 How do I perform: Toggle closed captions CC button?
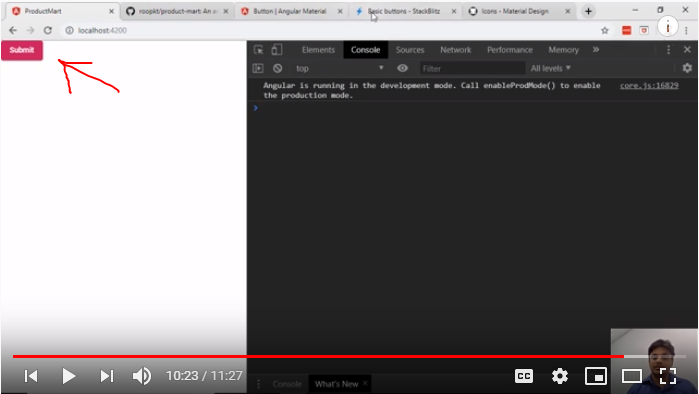pos(524,376)
